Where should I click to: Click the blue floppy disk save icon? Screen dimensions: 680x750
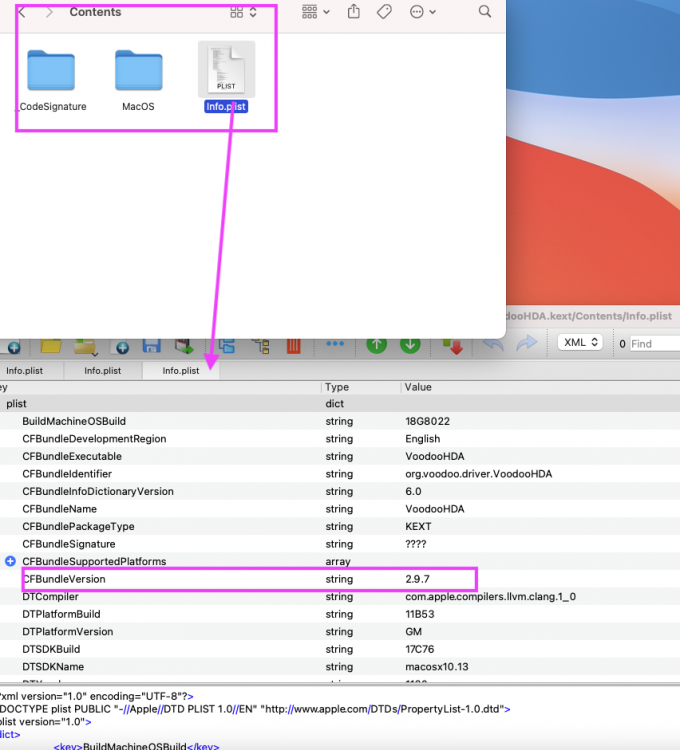click(x=152, y=346)
